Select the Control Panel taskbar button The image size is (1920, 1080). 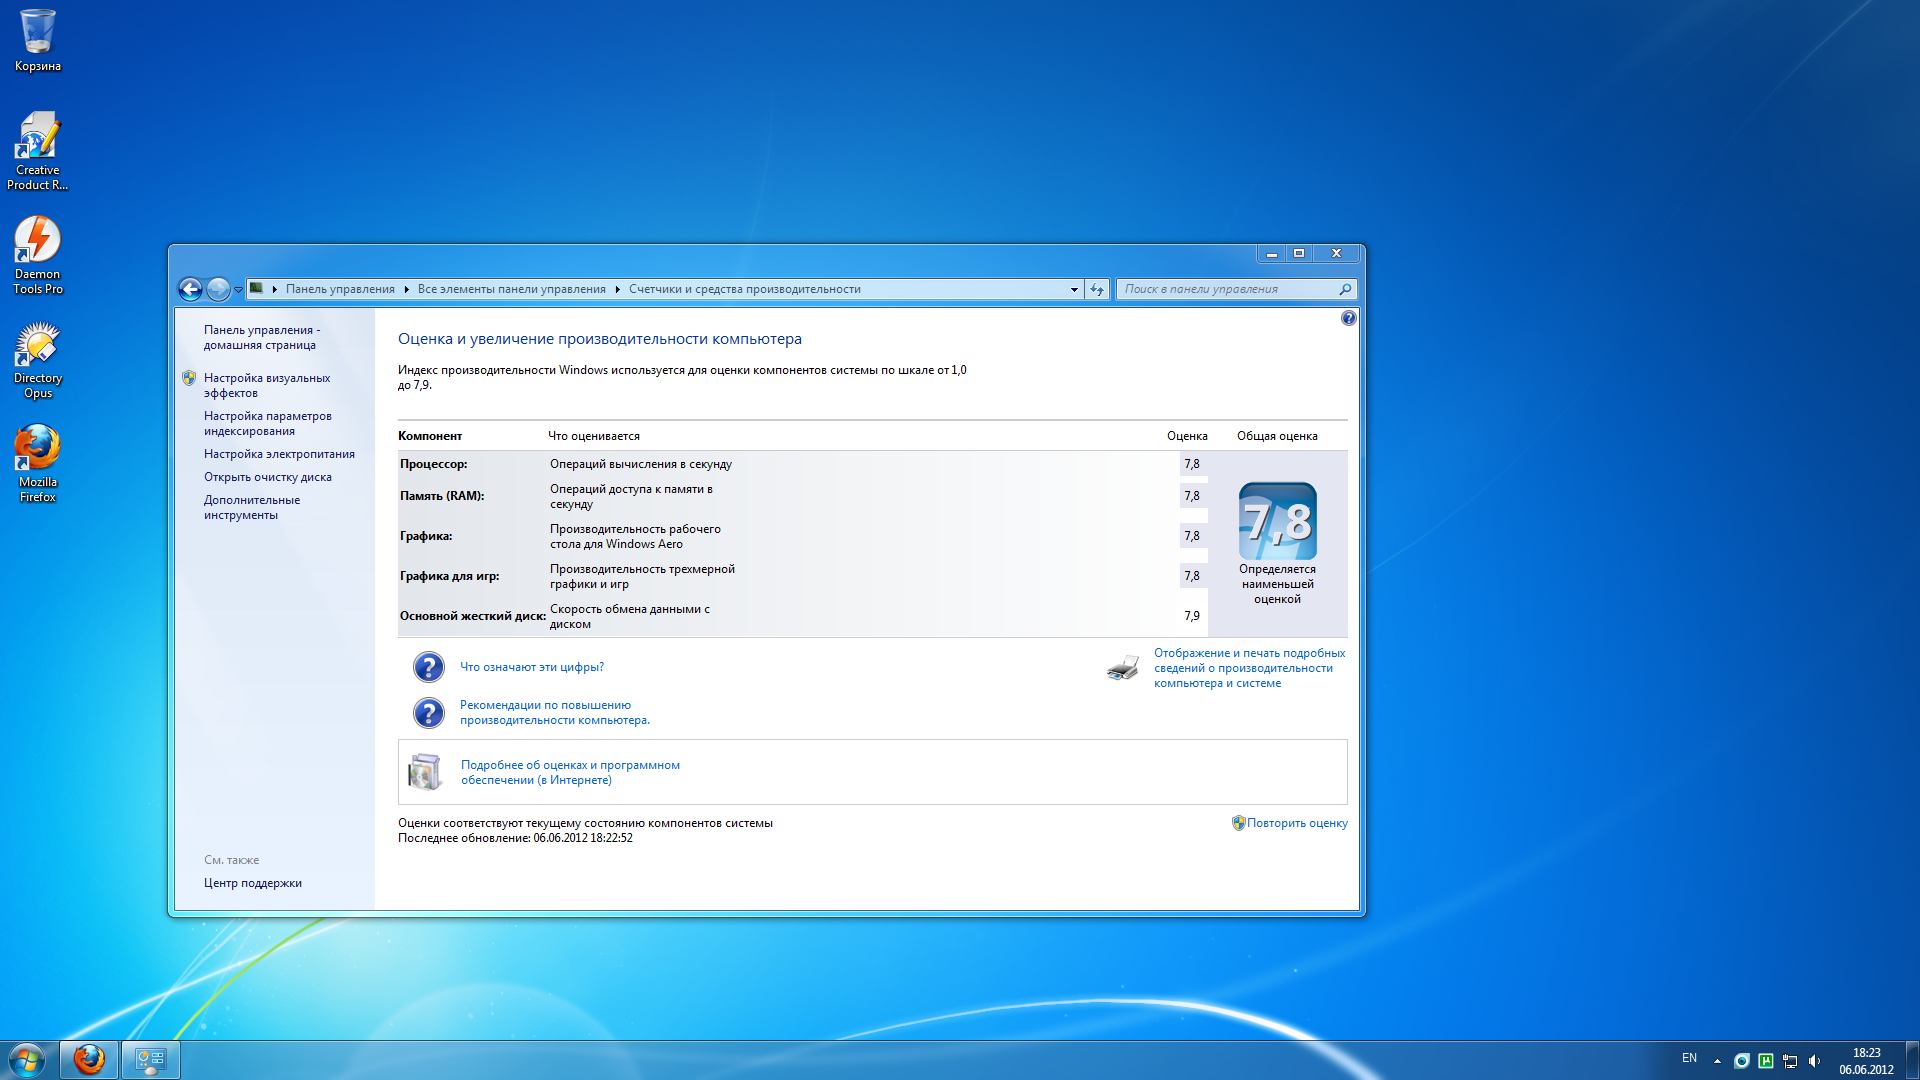(x=151, y=1060)
